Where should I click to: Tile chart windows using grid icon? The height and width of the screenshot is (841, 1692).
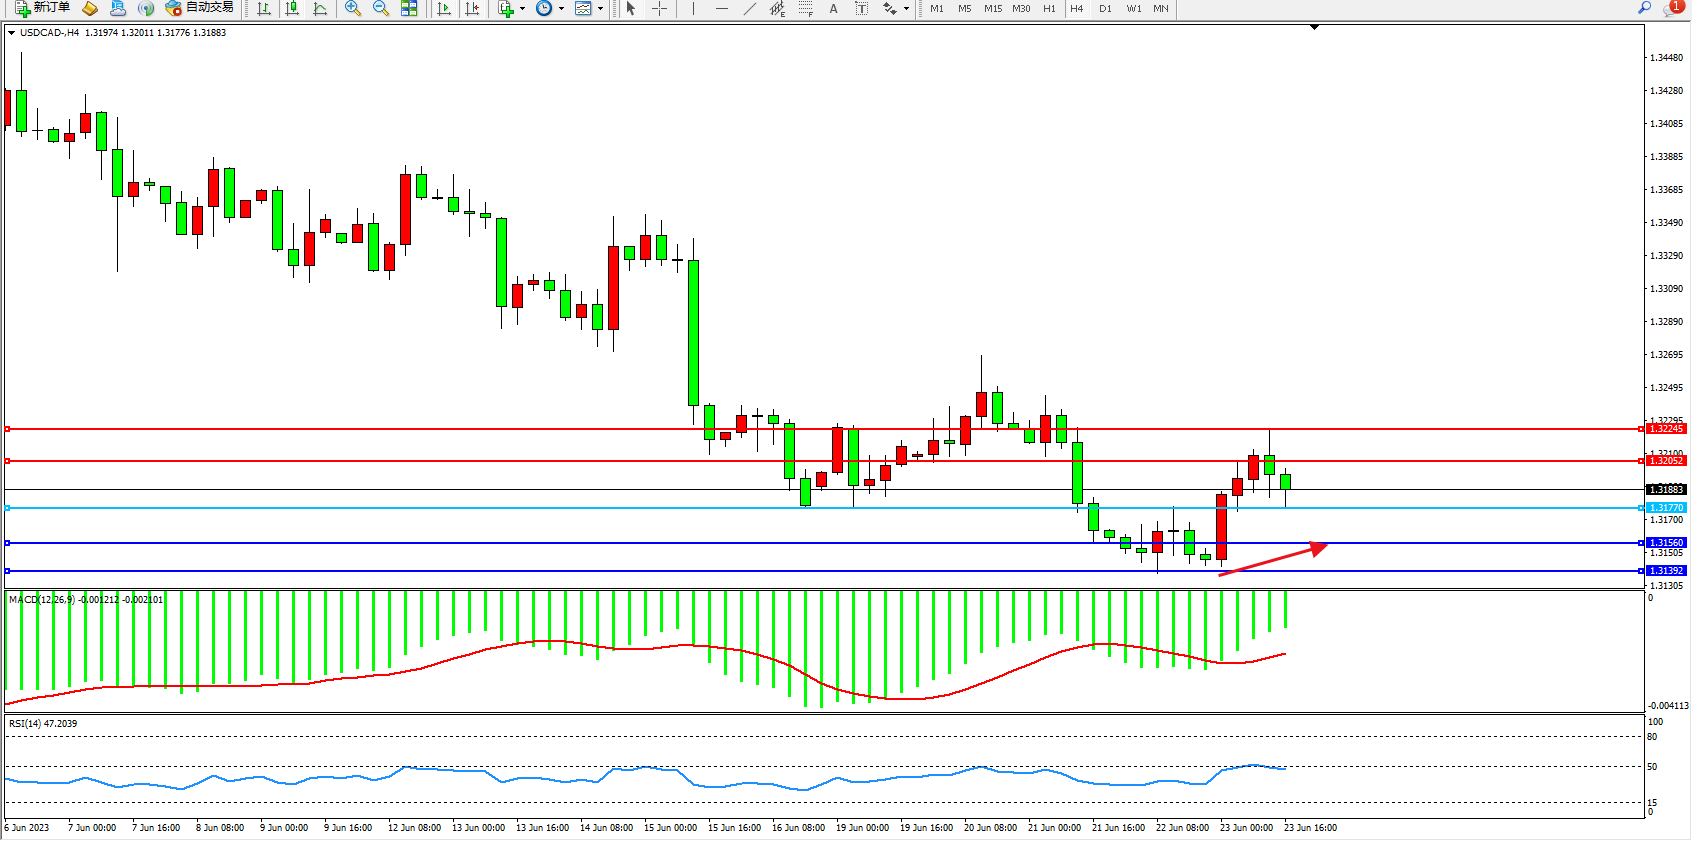(409, 8)
